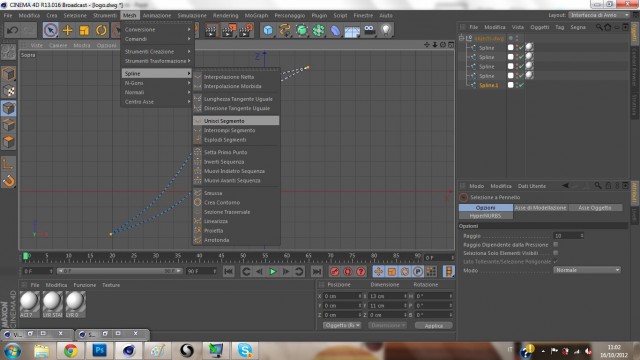Open Photoshop from the taskbar
The width and height of the screenshot is (640, 360).
tap(99, 351)
